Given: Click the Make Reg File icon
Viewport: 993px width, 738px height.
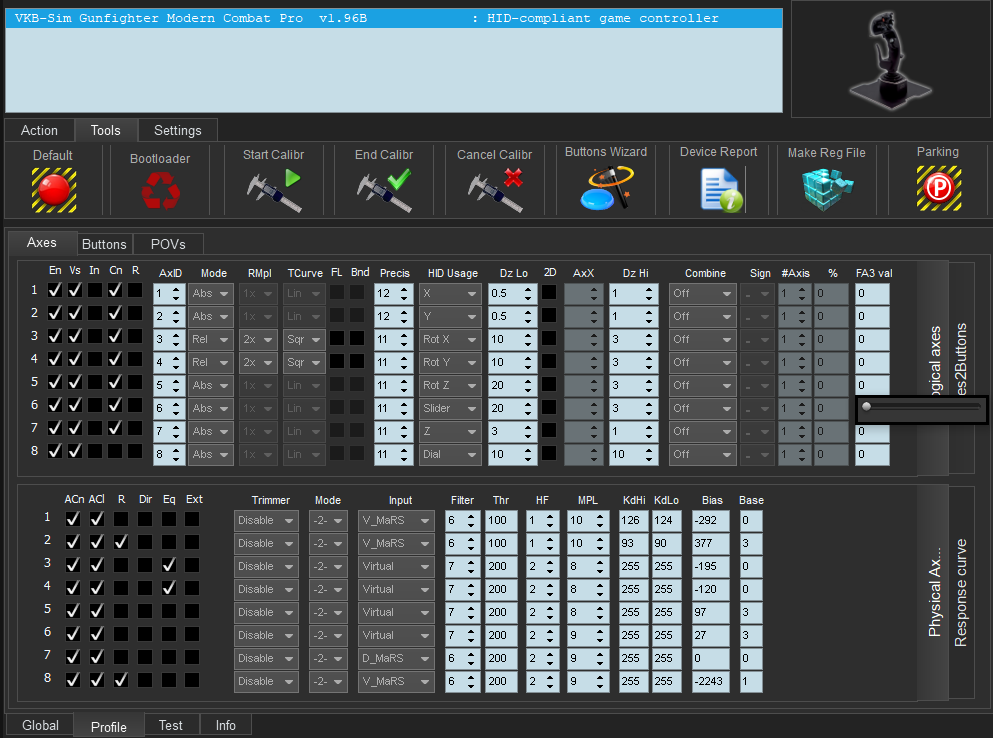Looking at the screenshot, I should coord(826,188).
